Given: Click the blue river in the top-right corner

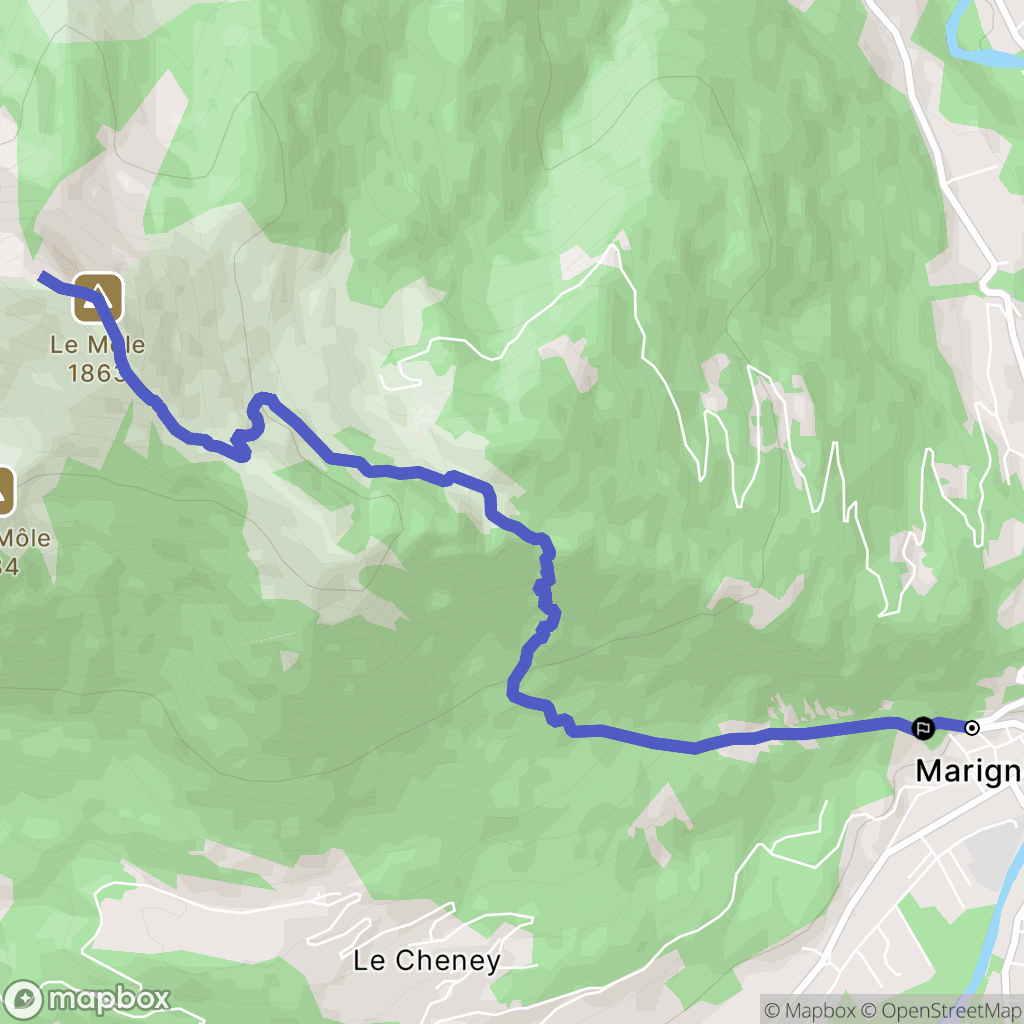Looking at the screenshot, I should [x=980, y=40].
